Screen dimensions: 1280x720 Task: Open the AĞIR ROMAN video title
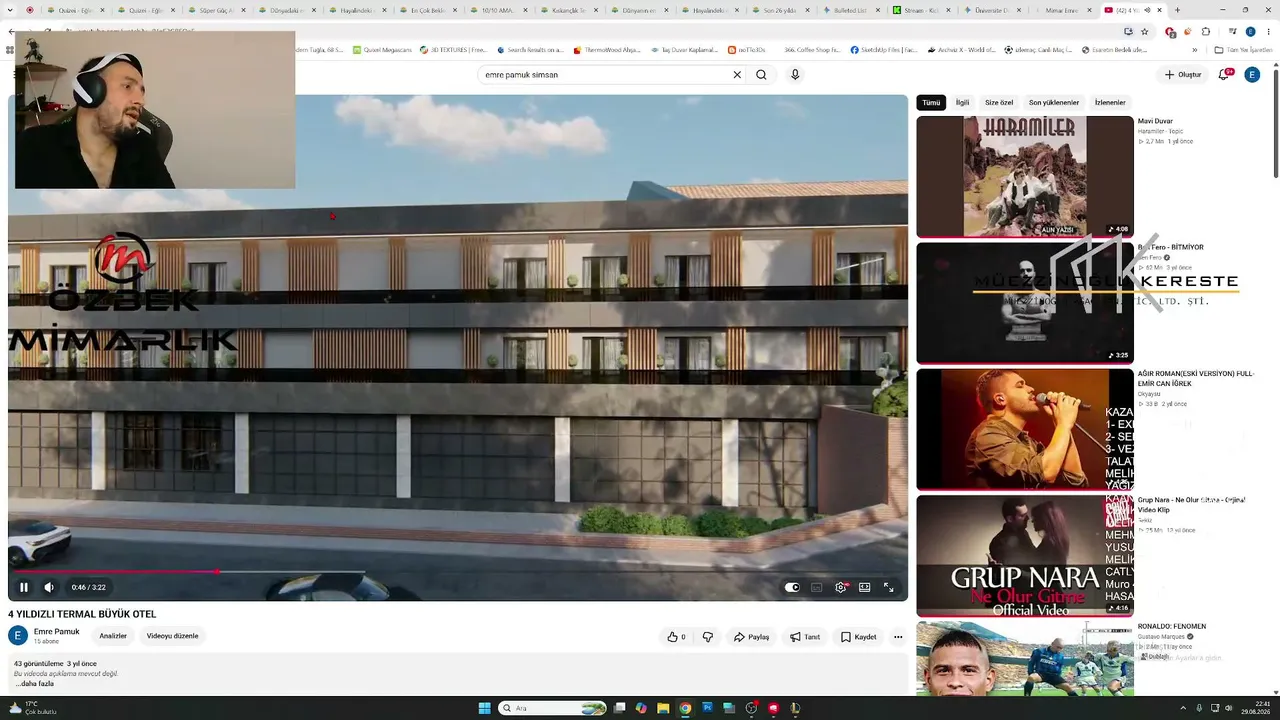point(1196,379)
